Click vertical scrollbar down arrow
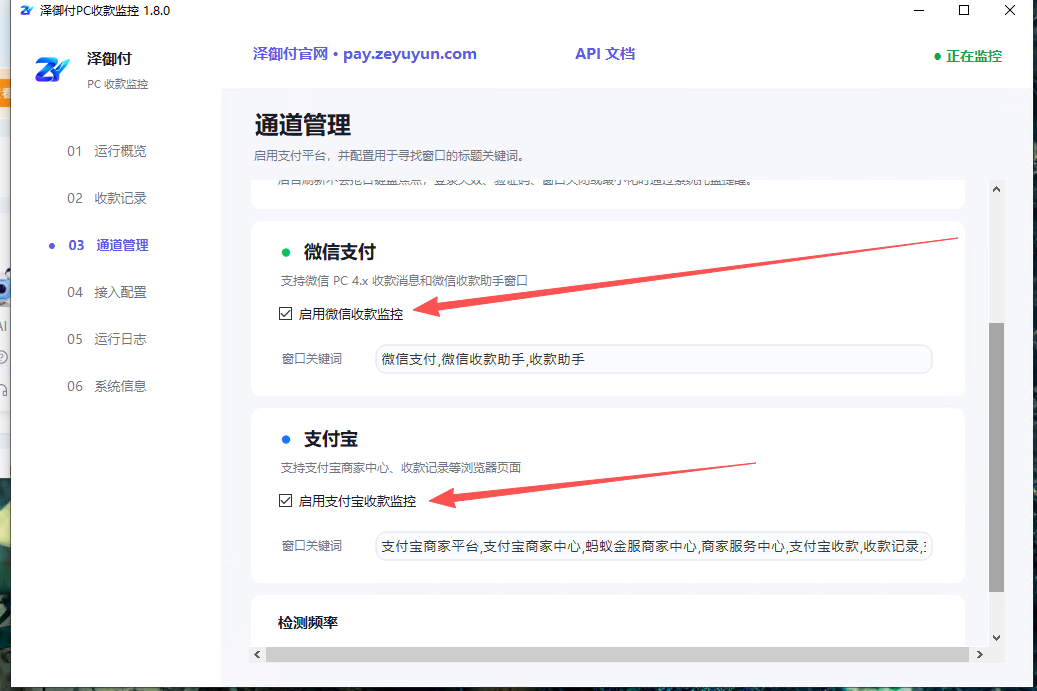1037x691 pixels. [x=997, y=638]
